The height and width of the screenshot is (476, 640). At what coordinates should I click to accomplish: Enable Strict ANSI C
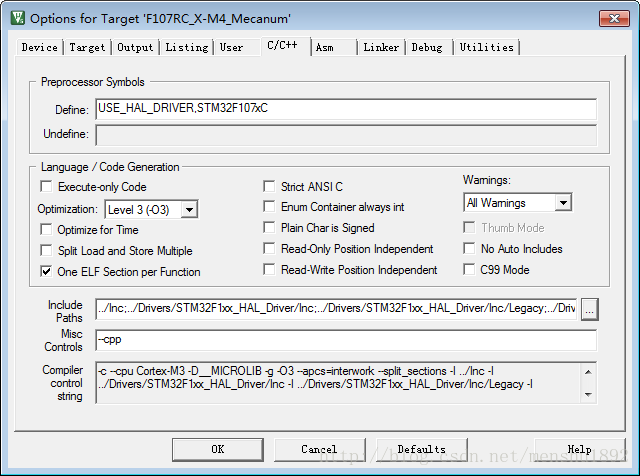pyautogui.click(x=269, y=187)
